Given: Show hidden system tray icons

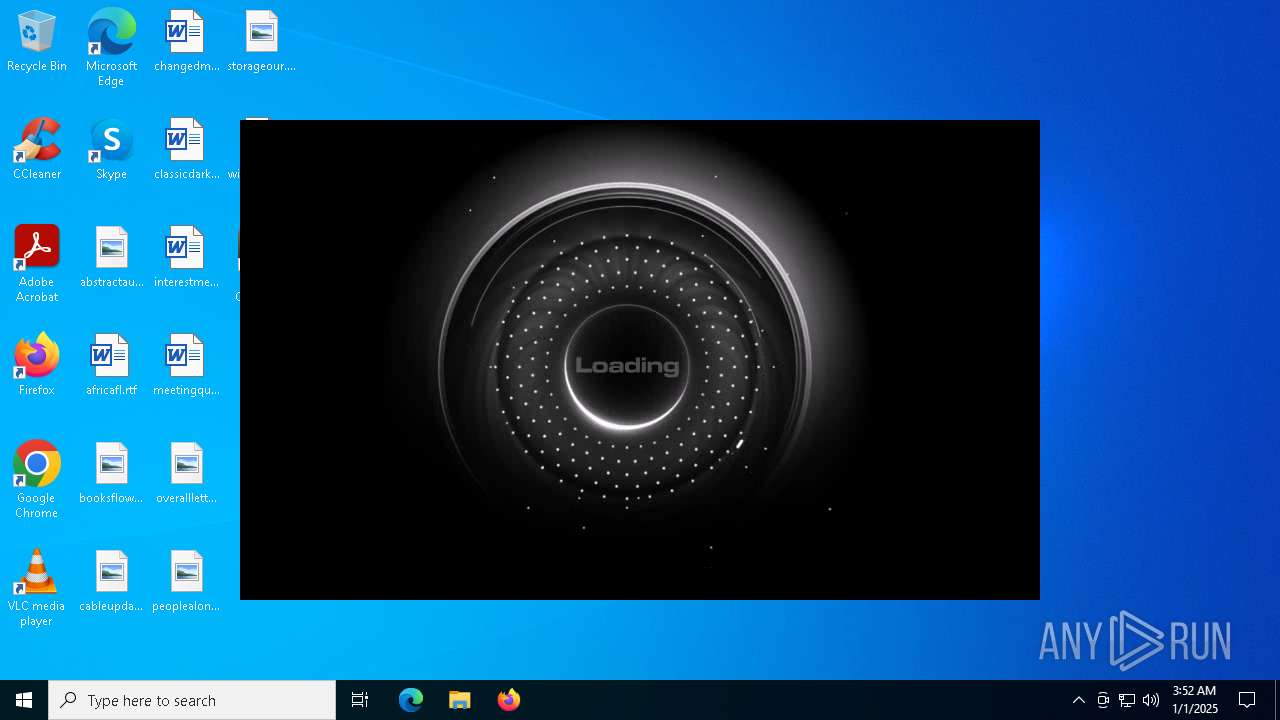Looking at the screenshot, I should pos(1079,700).
